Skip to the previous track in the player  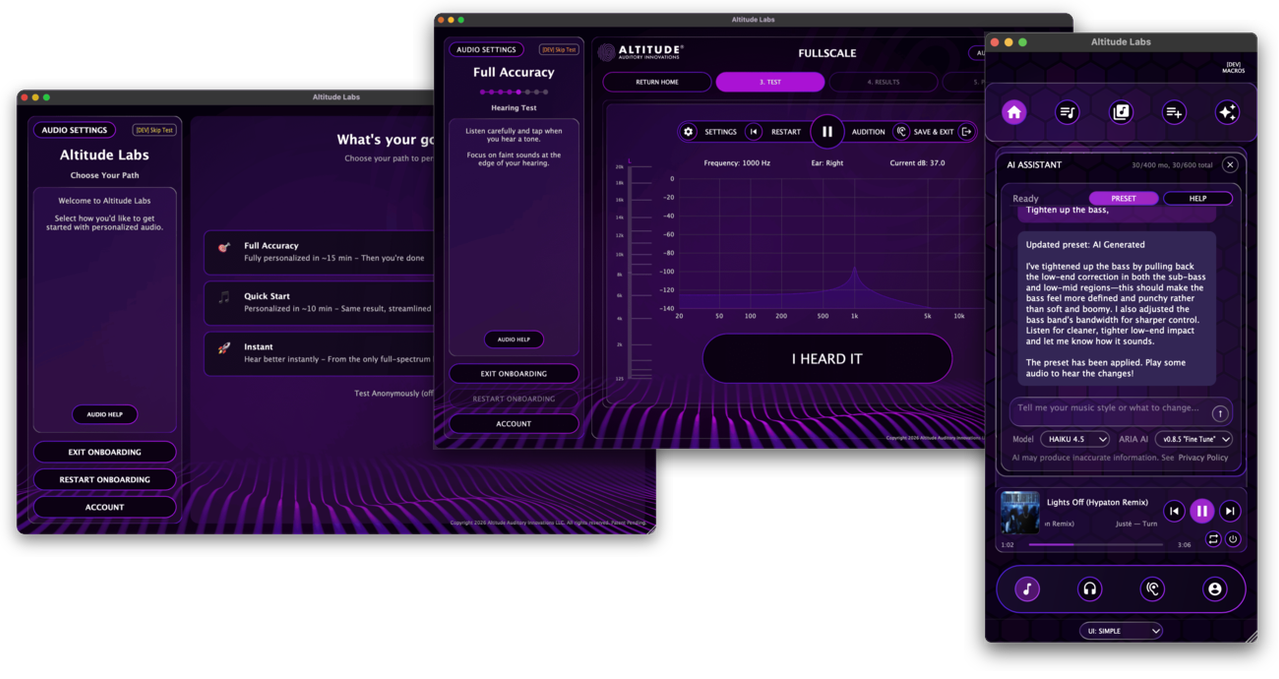click(1174, 511)
